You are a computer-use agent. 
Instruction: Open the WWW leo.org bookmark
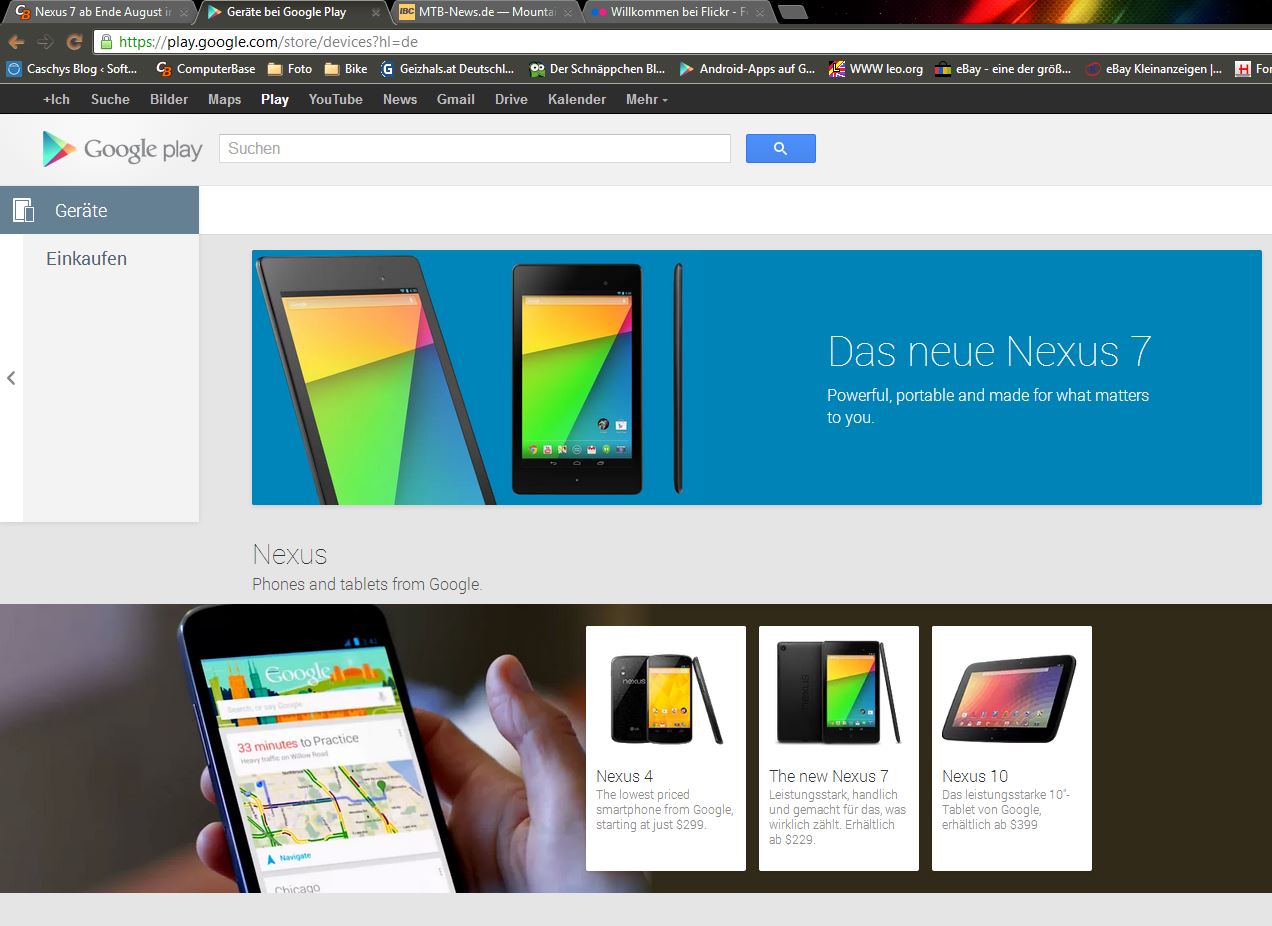(x=876, y=69)
